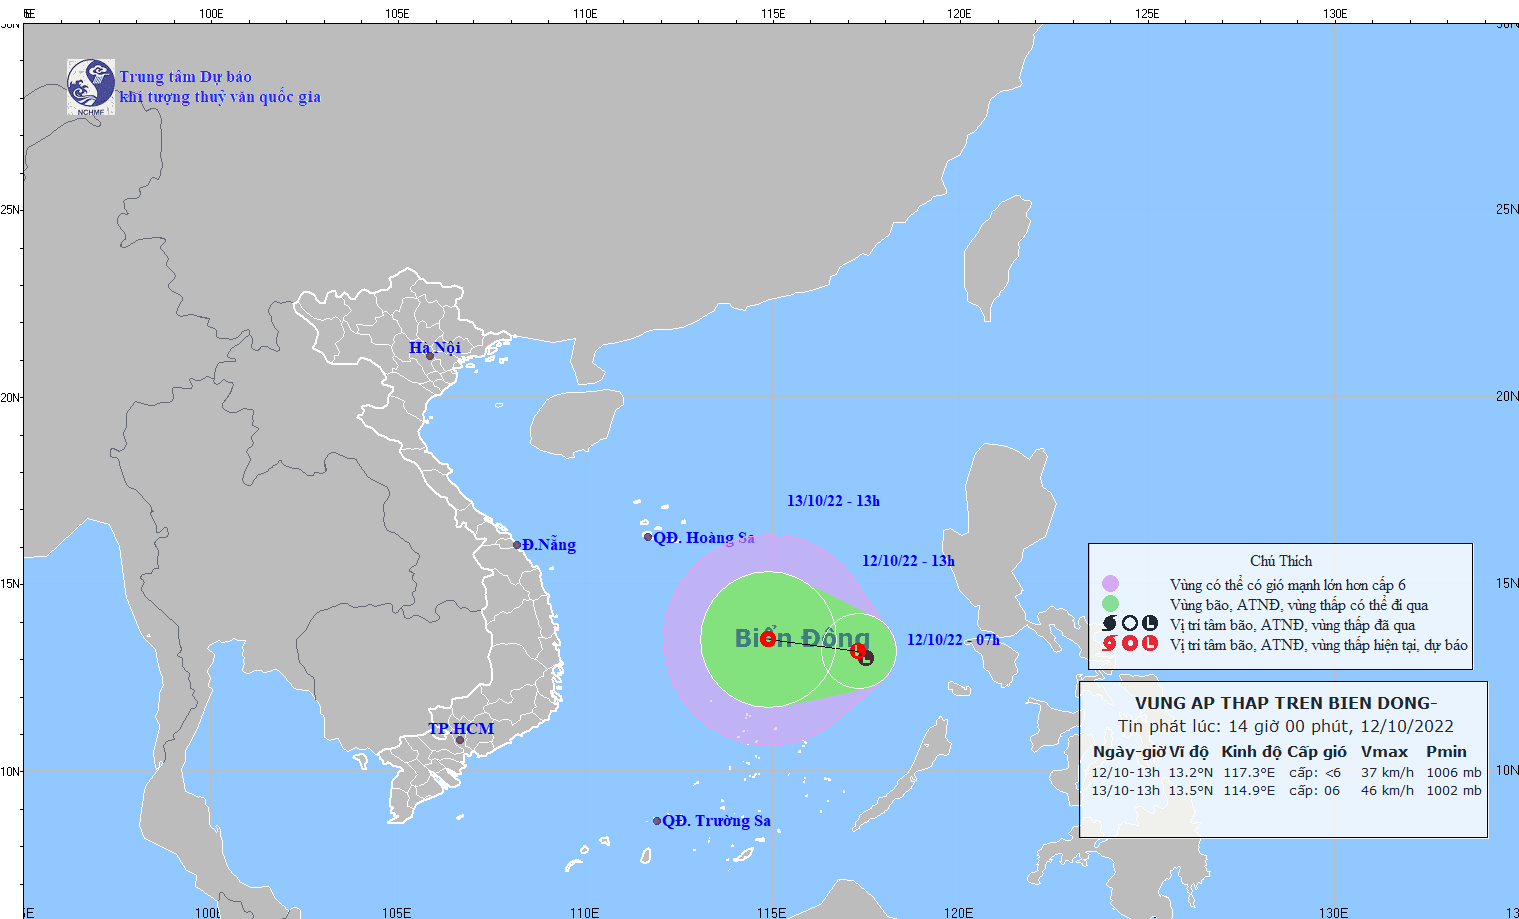This screenshot has height=919, width=1519.
Task: Click the TP.HCM city marker dot
Action: [460, 740]
